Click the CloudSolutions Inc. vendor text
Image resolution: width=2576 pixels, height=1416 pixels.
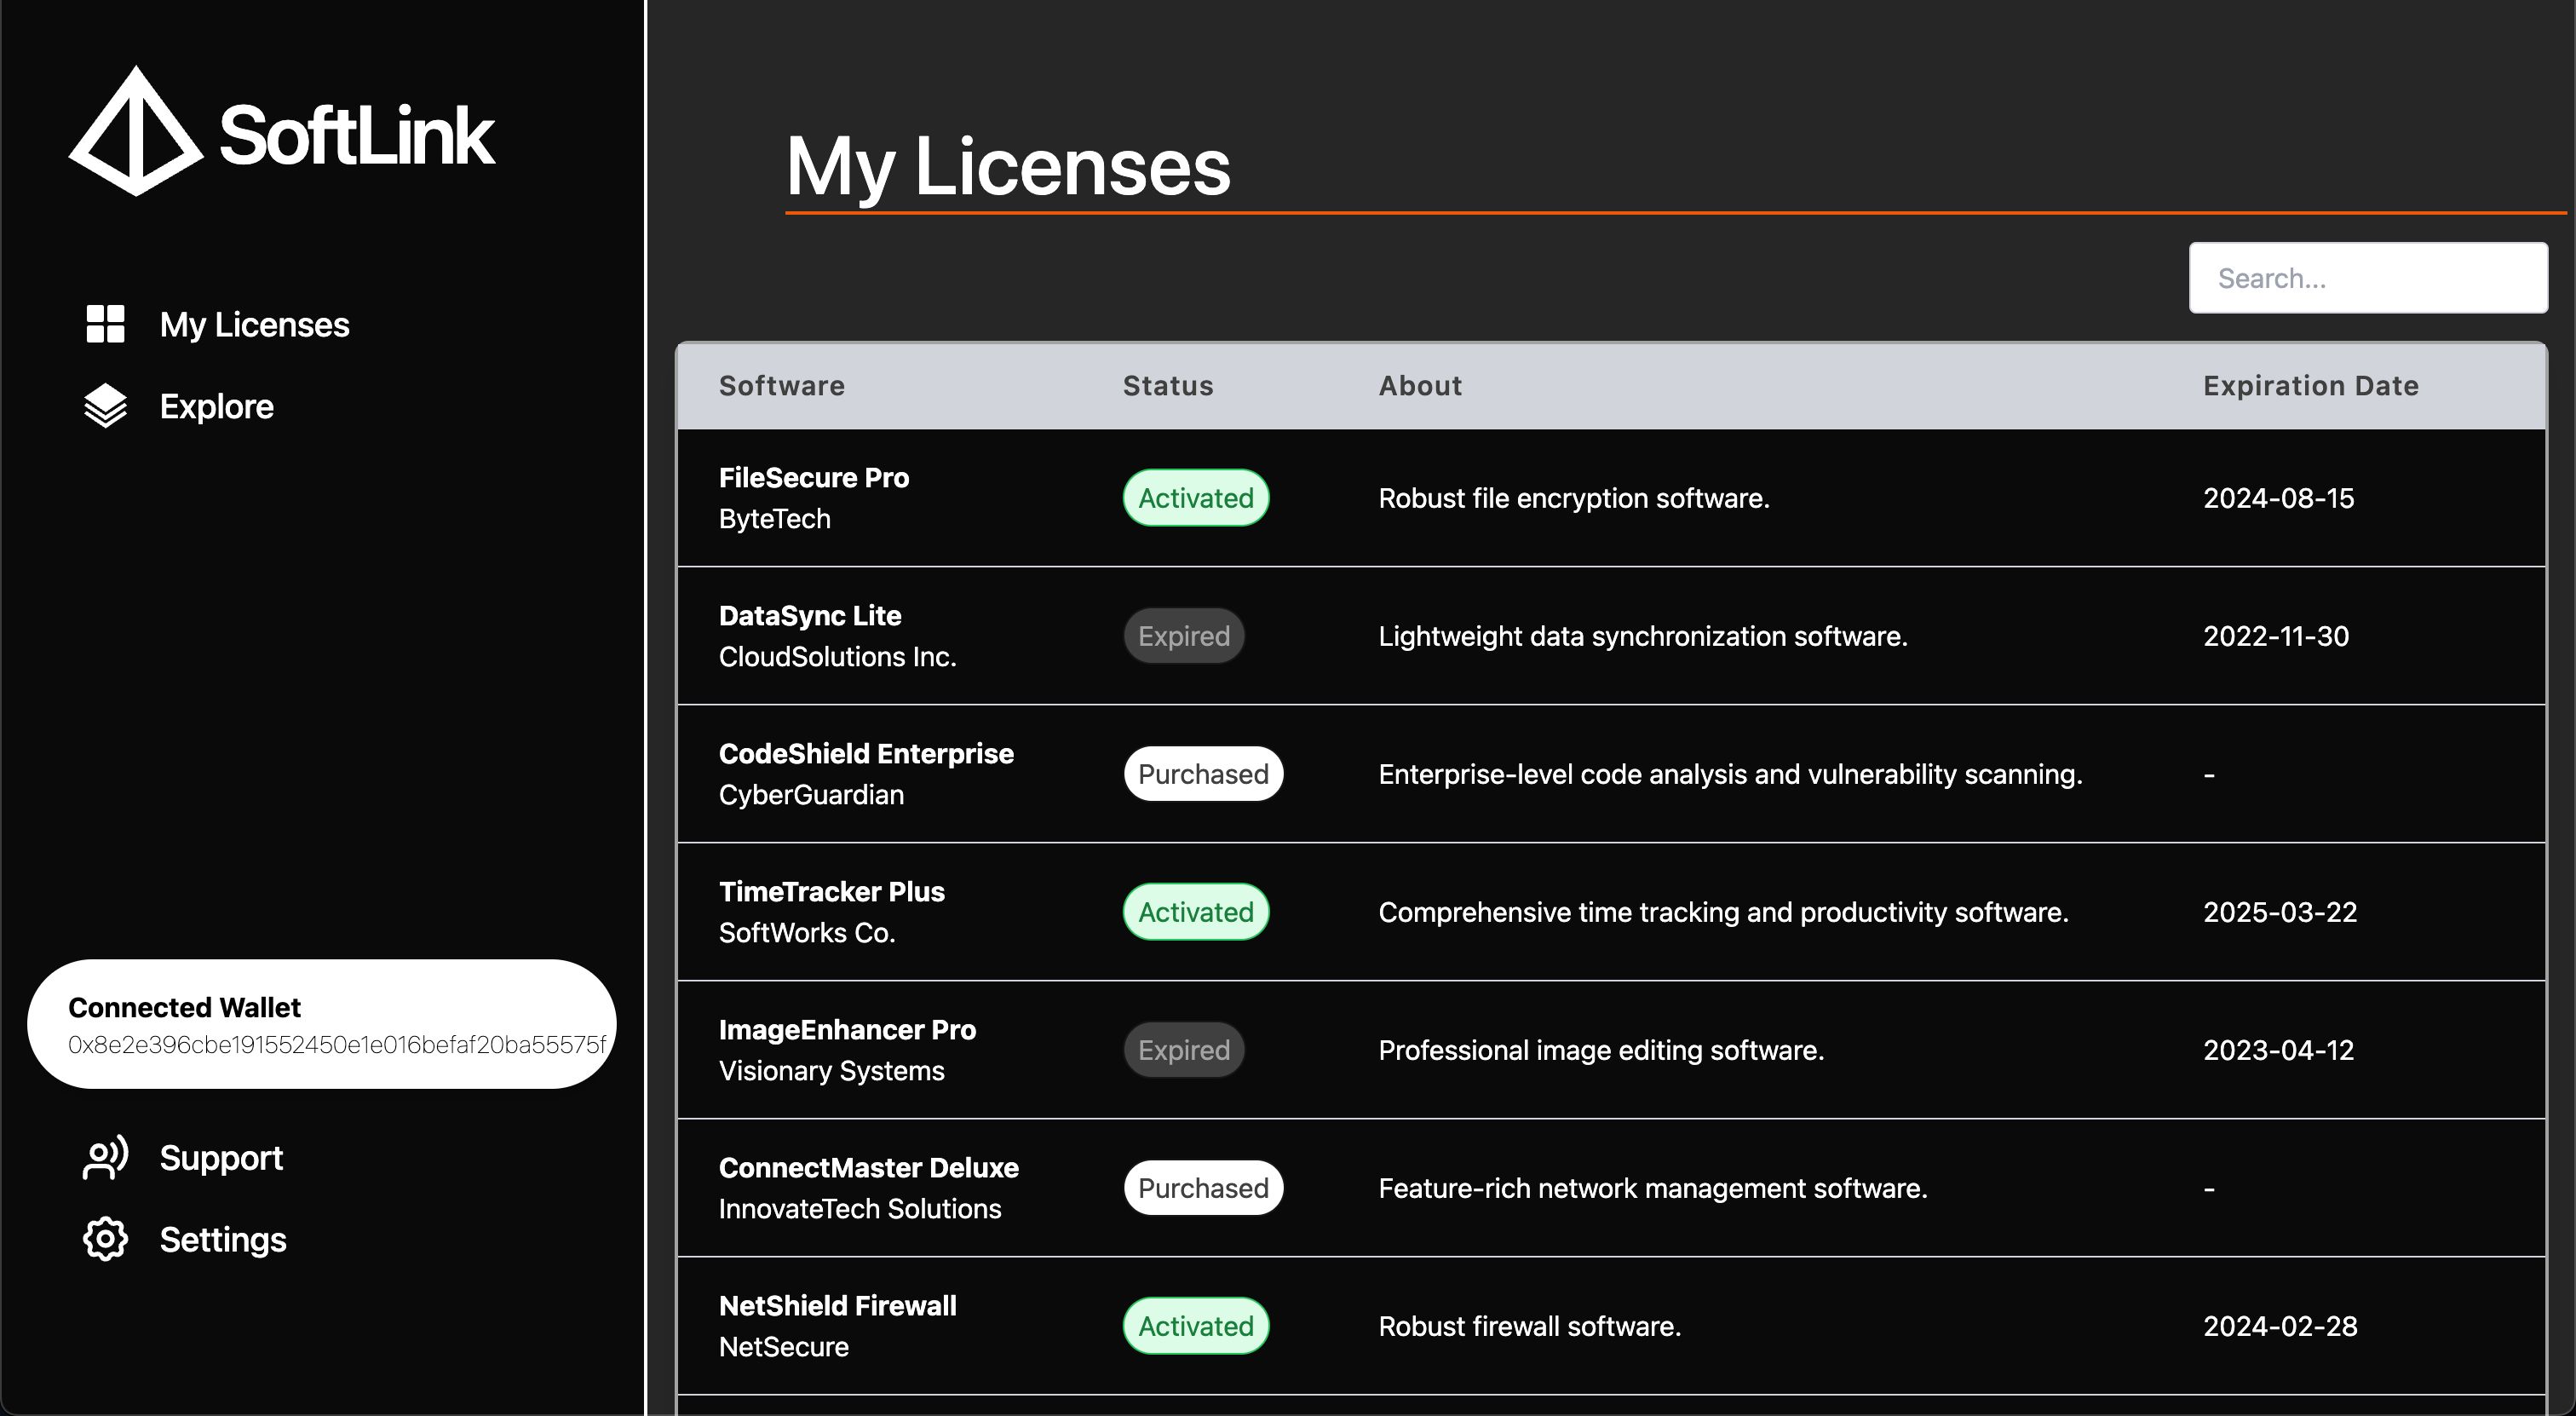tap(838, 657)
